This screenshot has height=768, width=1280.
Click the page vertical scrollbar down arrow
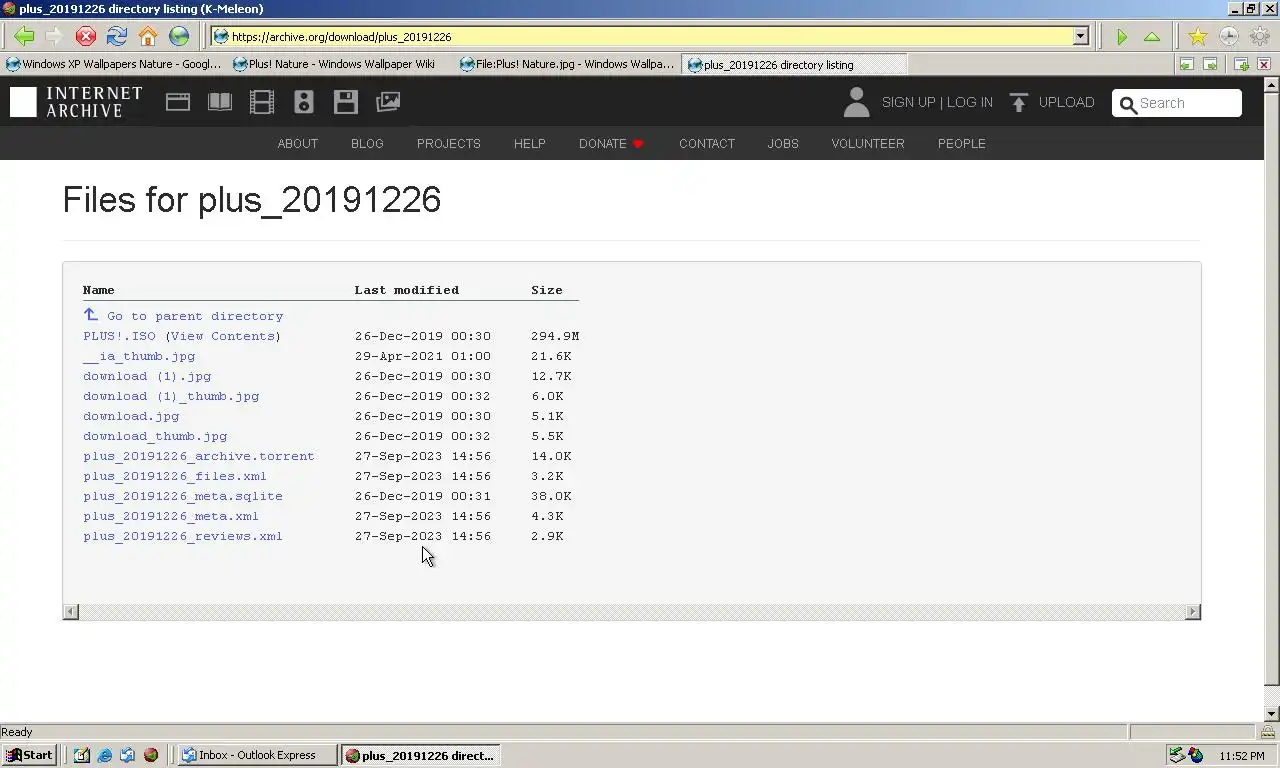pyautogui.click(x=1272, y=714)
